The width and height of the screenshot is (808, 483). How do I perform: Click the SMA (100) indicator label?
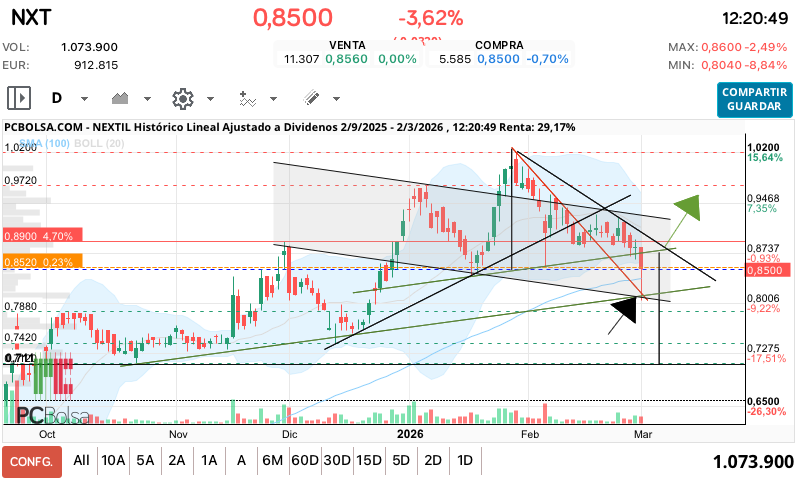pyautogui.click(x=45, y=143)
